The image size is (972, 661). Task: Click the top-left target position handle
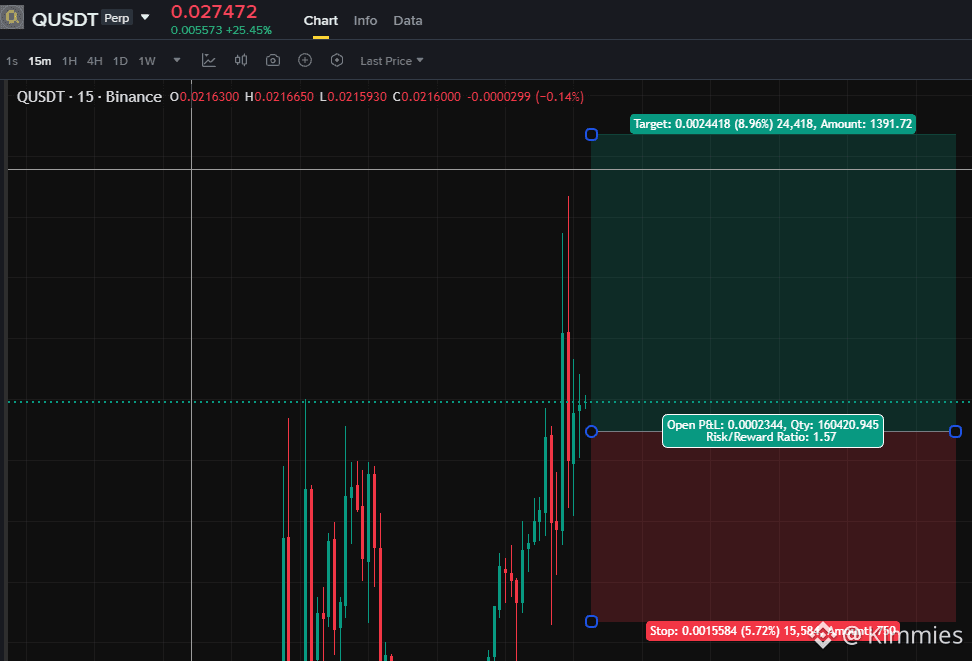[x=591, y=135]
